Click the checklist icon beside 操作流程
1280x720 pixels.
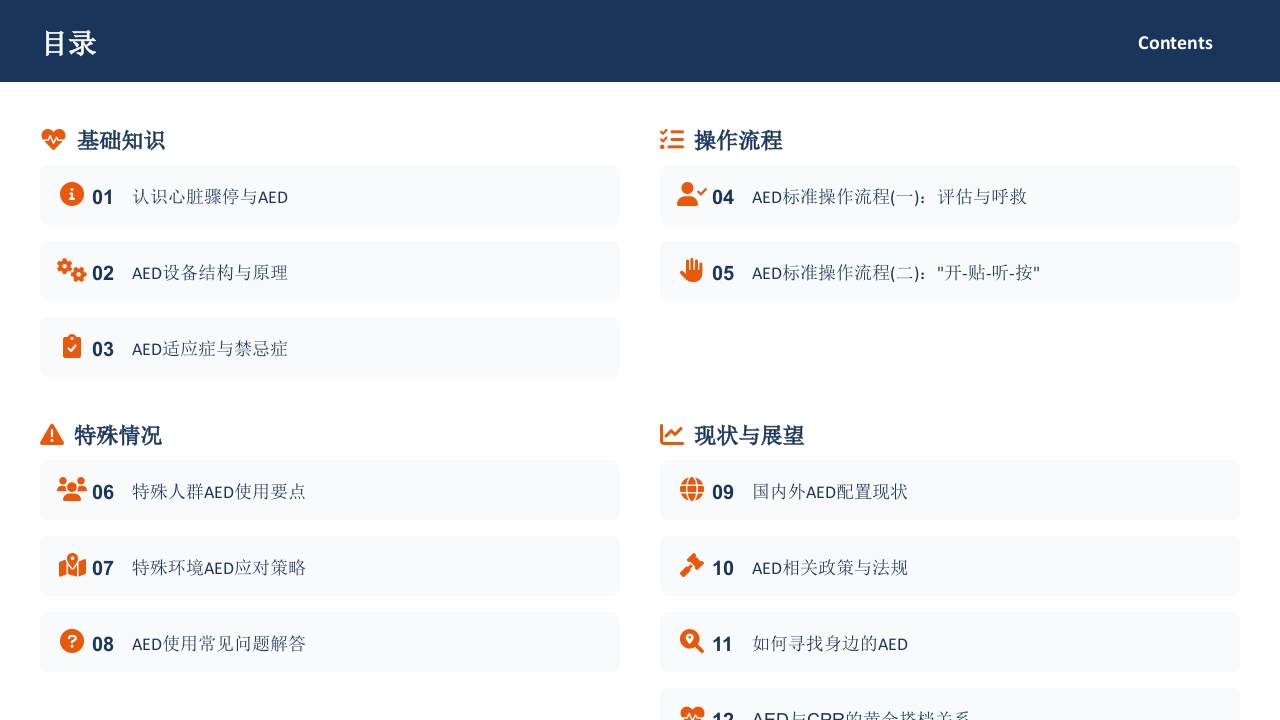672,140
